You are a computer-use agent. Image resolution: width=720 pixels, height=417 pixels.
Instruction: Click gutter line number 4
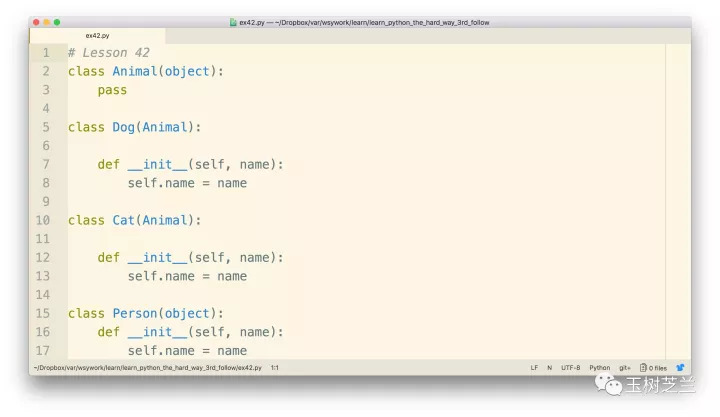coord(46,109)
